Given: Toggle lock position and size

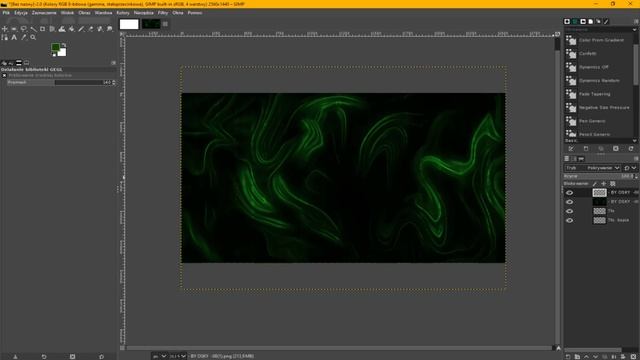Looking at the screenshot, I should pyautogui.click(x=604, y=184).
